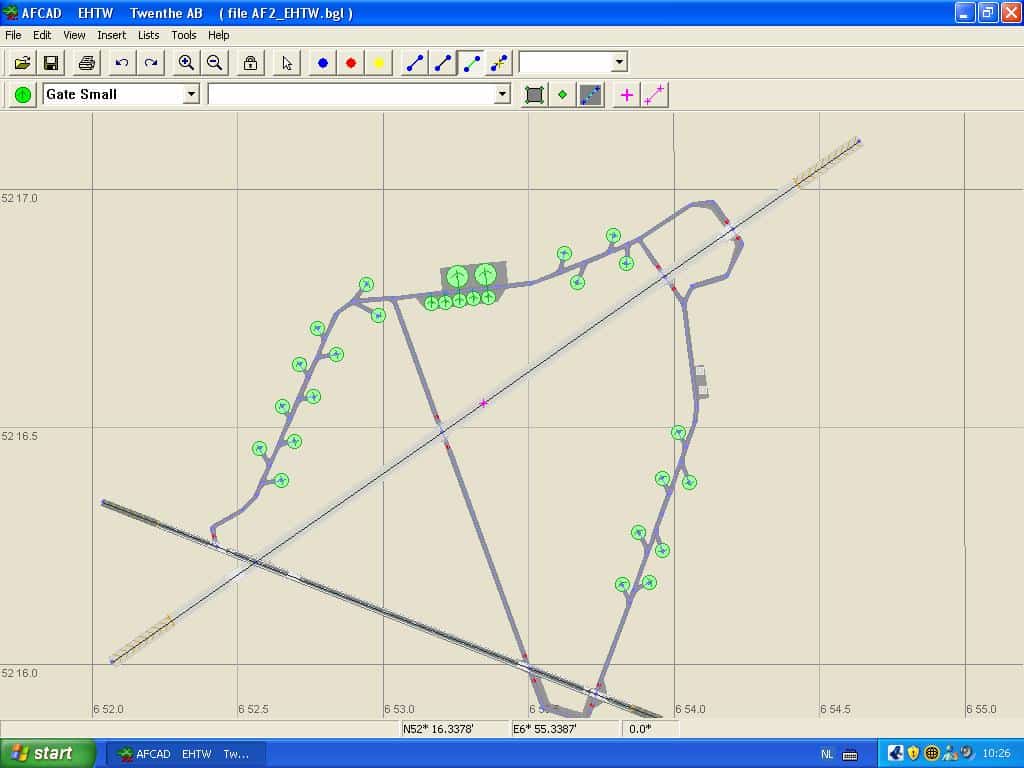
Task: Click the green parking spot icon
Action: coord(22,95)
